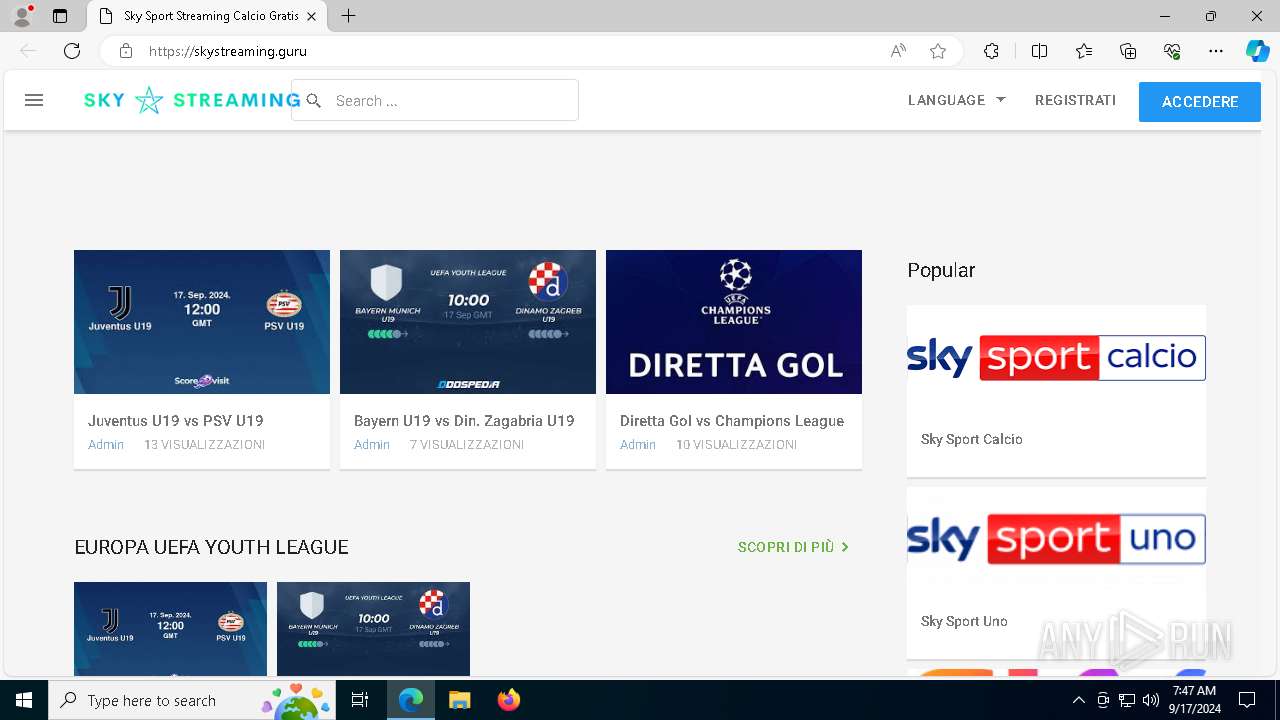
Task: Focus the site search field
Action: (435, 100)
